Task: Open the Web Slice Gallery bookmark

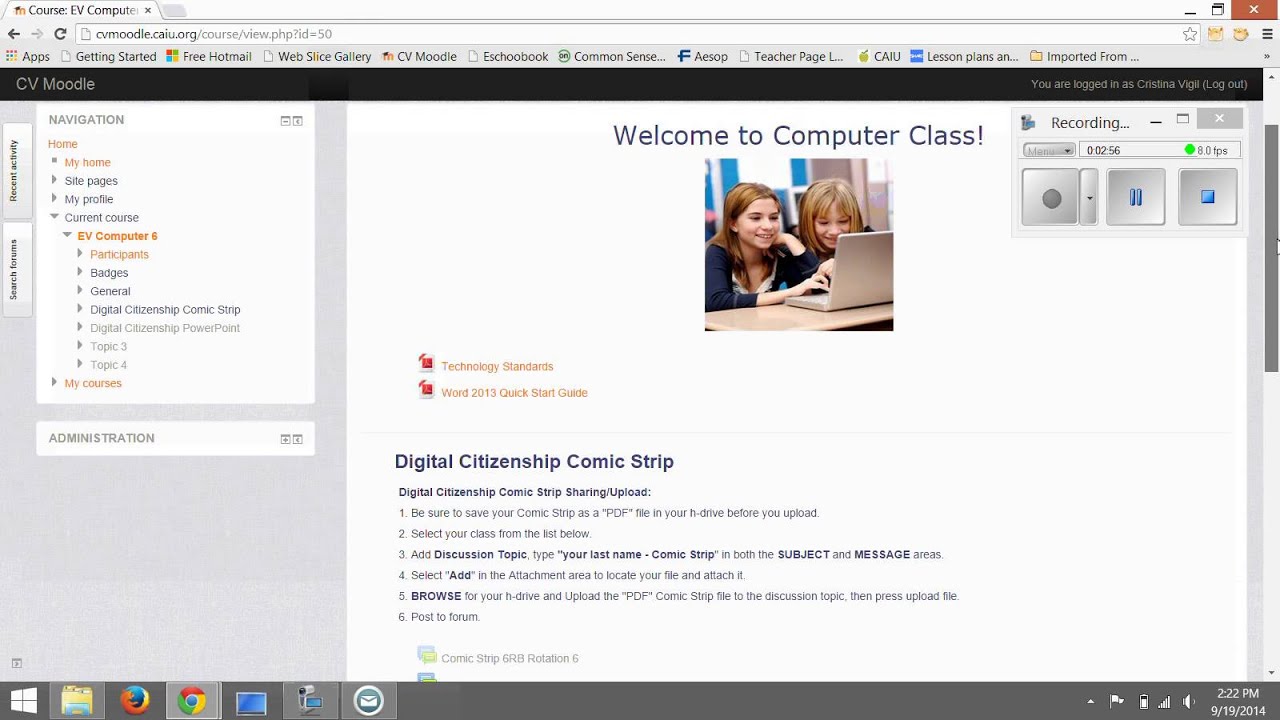Action: (x=316, y=57)
